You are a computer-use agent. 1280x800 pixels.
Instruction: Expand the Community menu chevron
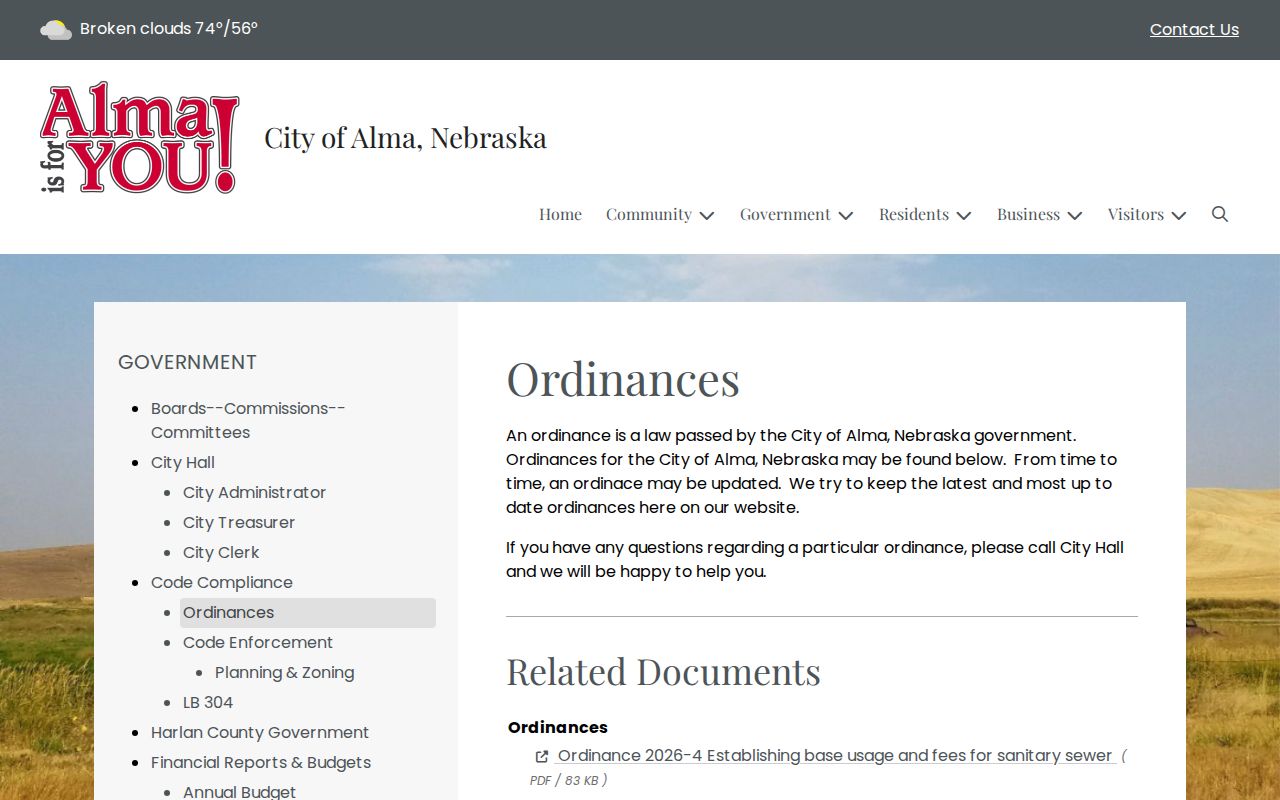(707, 215)
